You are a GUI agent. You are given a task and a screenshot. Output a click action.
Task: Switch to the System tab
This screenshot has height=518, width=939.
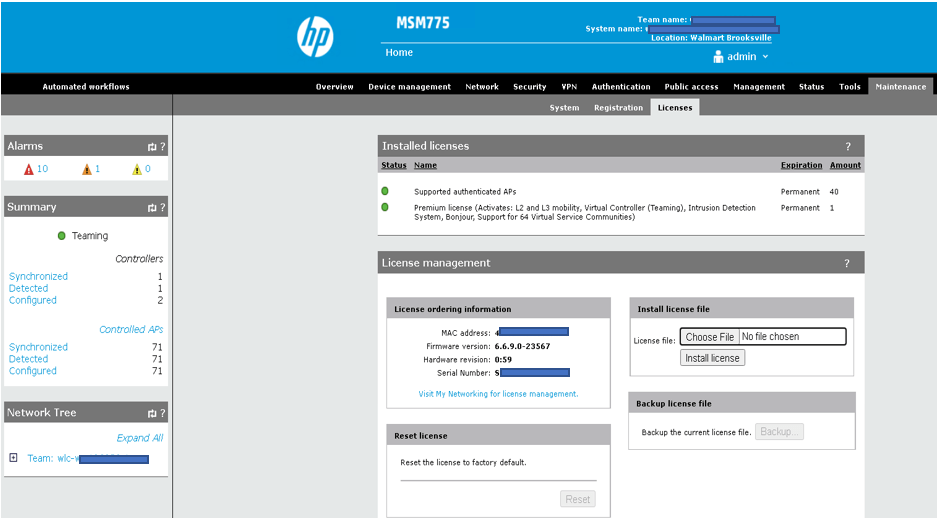click(564, 108)
